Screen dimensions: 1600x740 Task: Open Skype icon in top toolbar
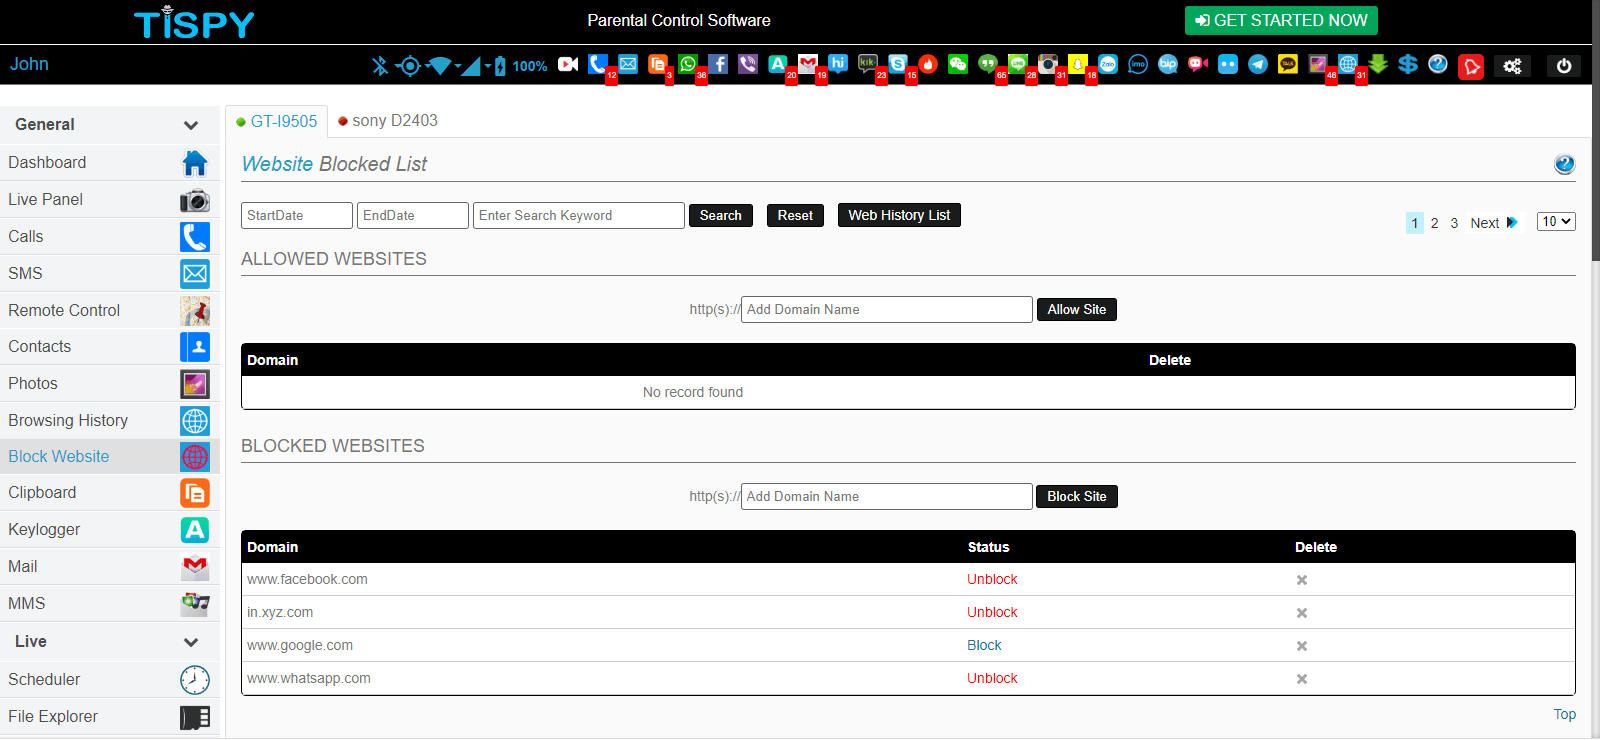point(898,64)
